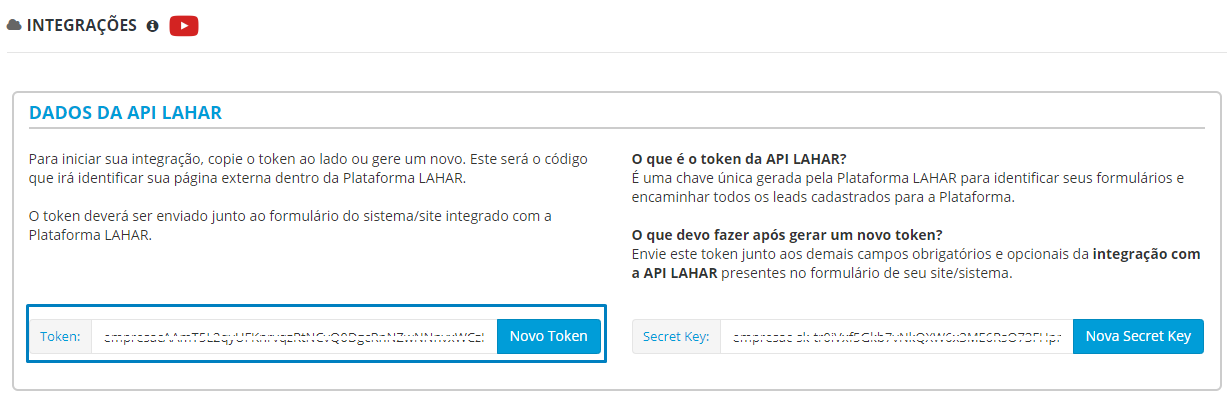This screenshot has height=393, width=1228.
Task: Click the 'O token deverá ser enviado' paragraph
Action: tap(290, 226)
